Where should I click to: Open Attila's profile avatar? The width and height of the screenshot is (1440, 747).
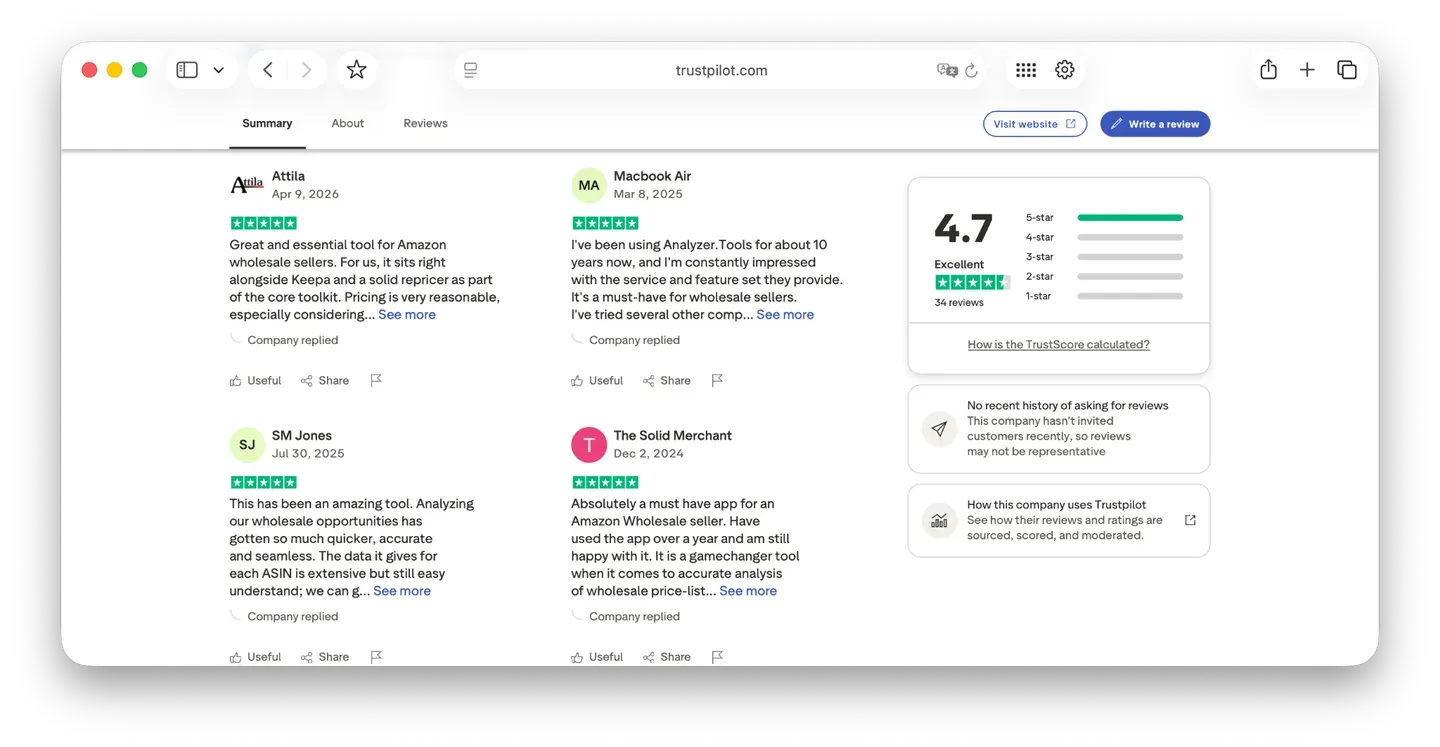pyautogui.click(x=247, y=184)
